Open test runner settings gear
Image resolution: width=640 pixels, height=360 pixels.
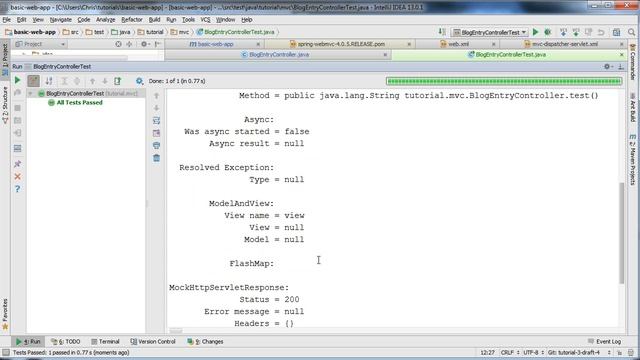139,81
